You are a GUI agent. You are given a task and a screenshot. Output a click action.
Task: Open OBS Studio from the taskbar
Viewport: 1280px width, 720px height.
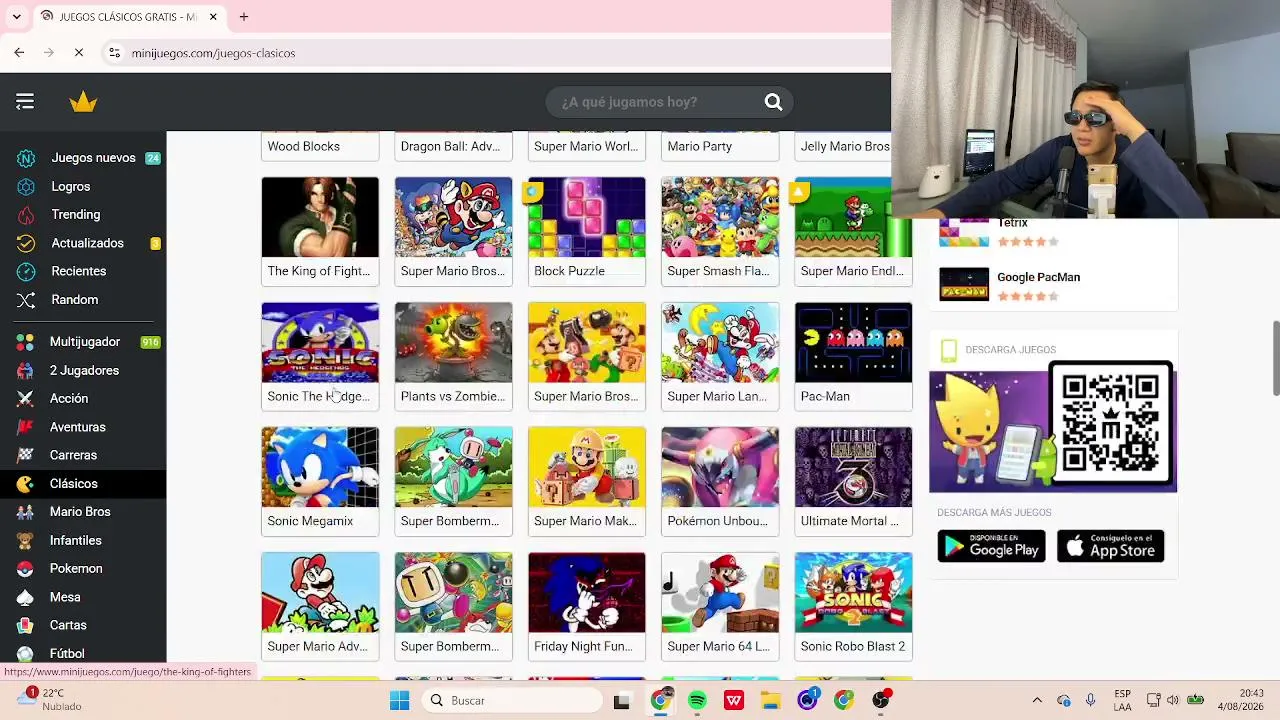pyautogui.click(x=880, y=700)
